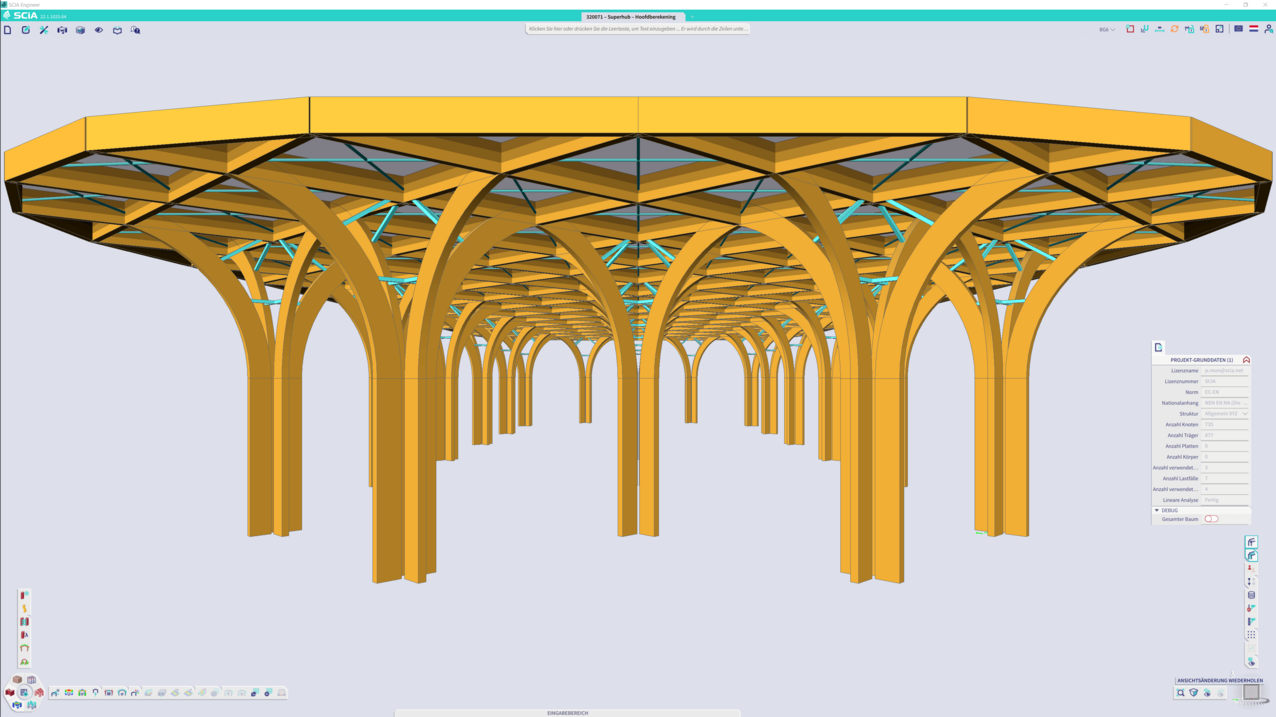Toggle the second beam surface view icon
This screenshot has width=1276, height=717.
(x=1251, y=555)
